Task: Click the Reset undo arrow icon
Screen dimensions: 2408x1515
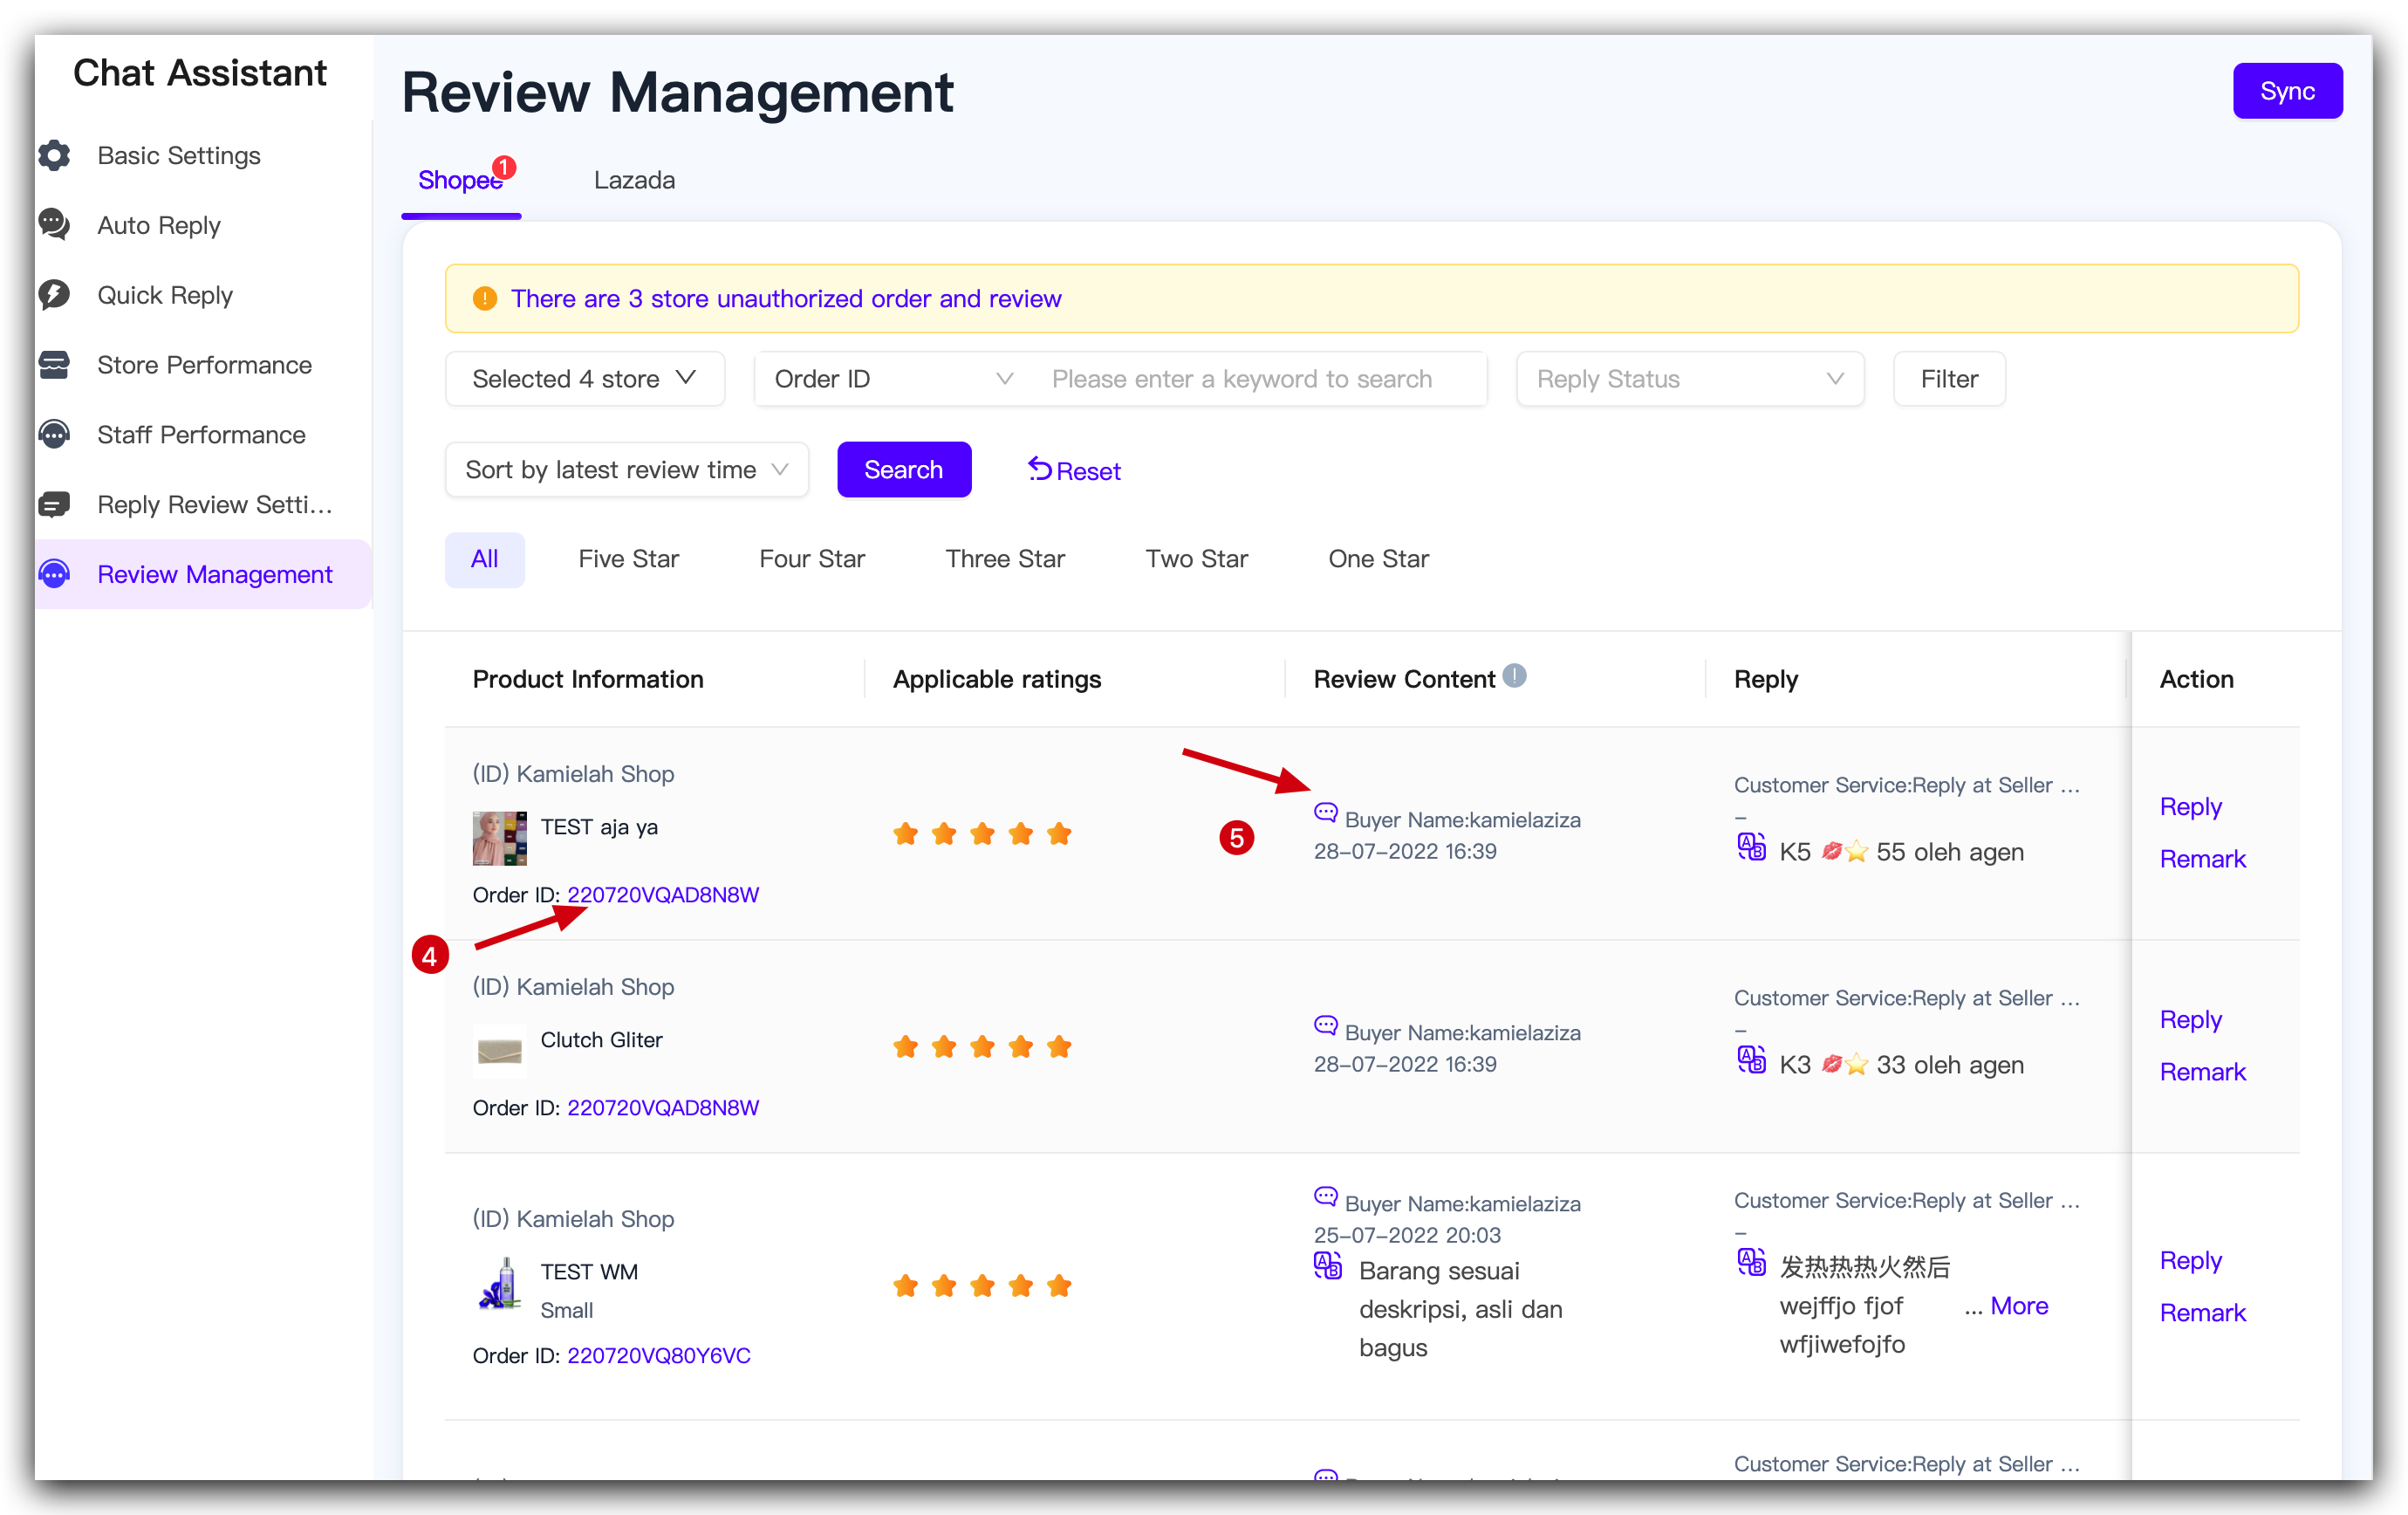Action: (x=1039, y=468)
